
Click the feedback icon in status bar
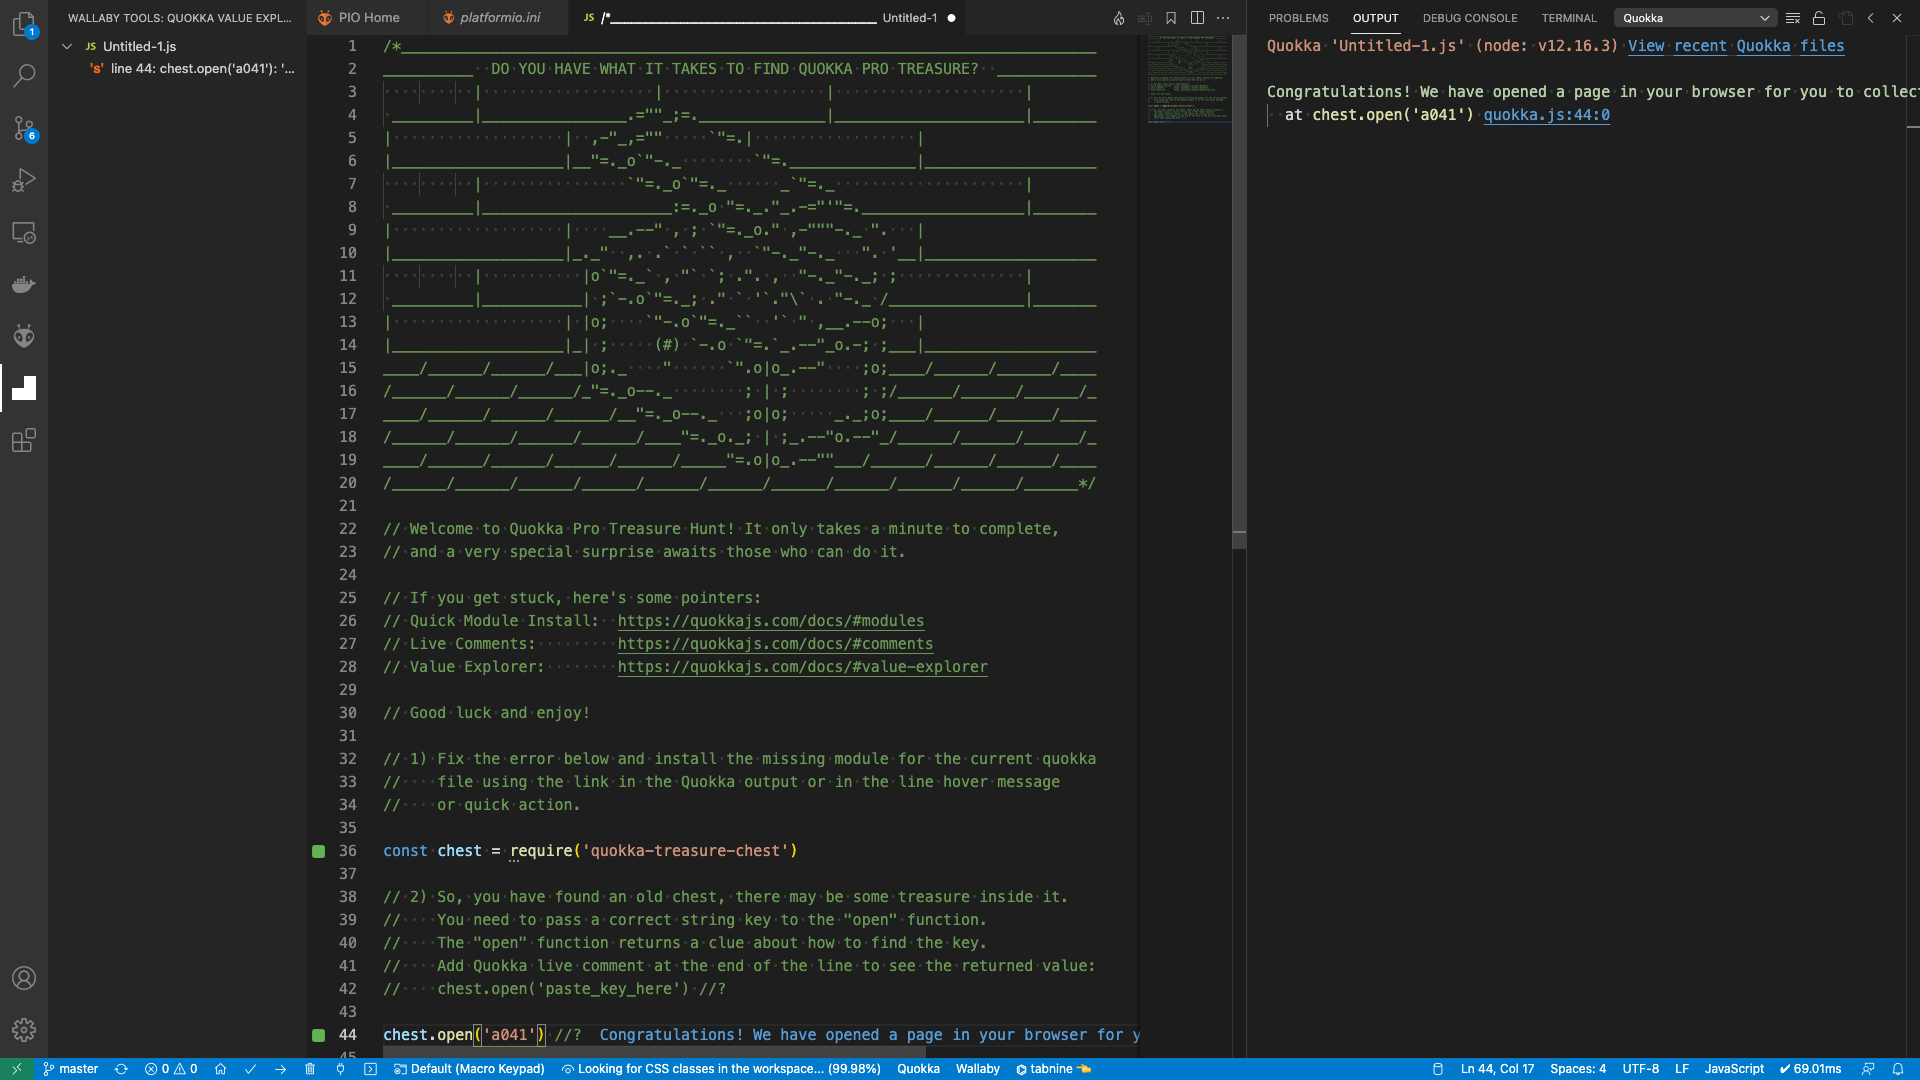point(1868,1069)
